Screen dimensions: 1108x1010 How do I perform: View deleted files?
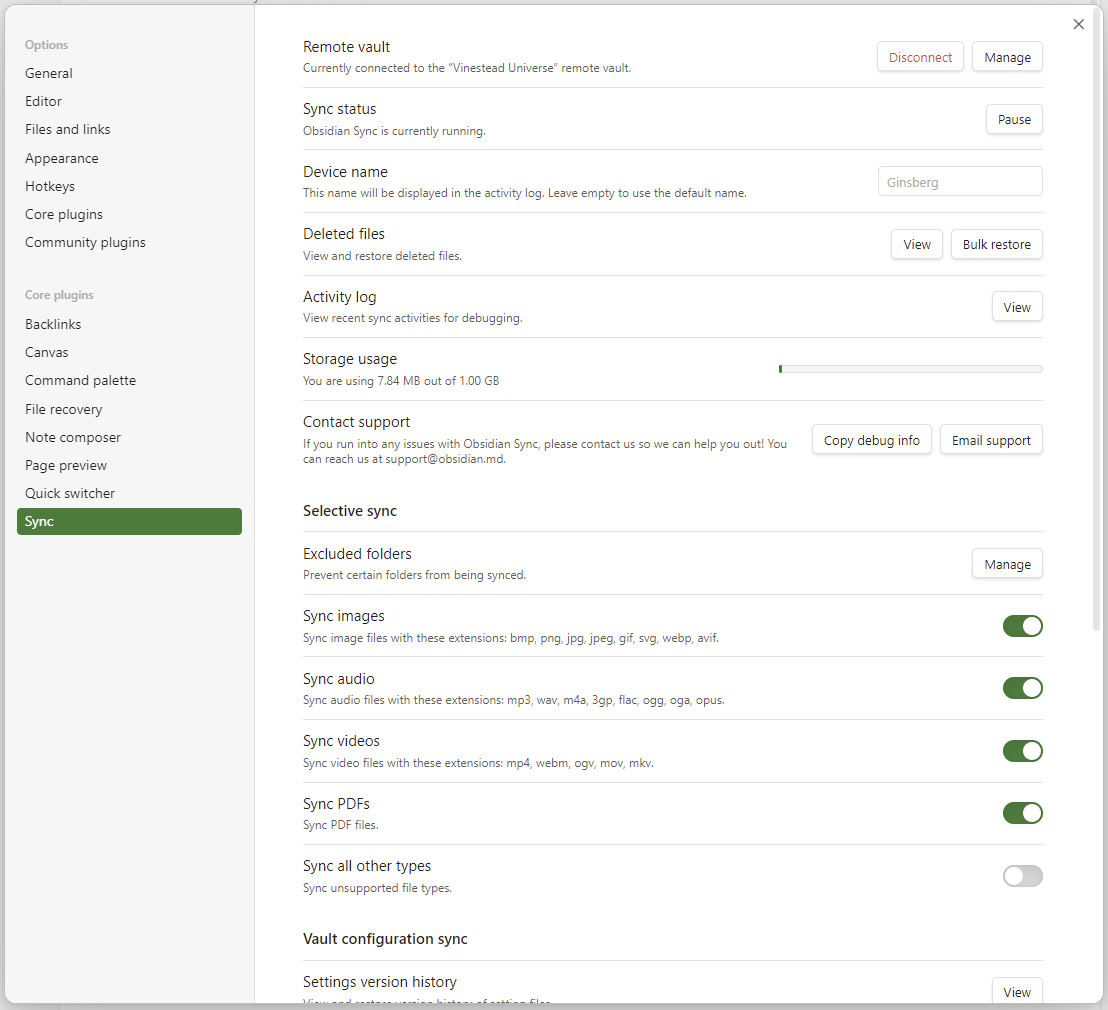click(x=917, y=245)
